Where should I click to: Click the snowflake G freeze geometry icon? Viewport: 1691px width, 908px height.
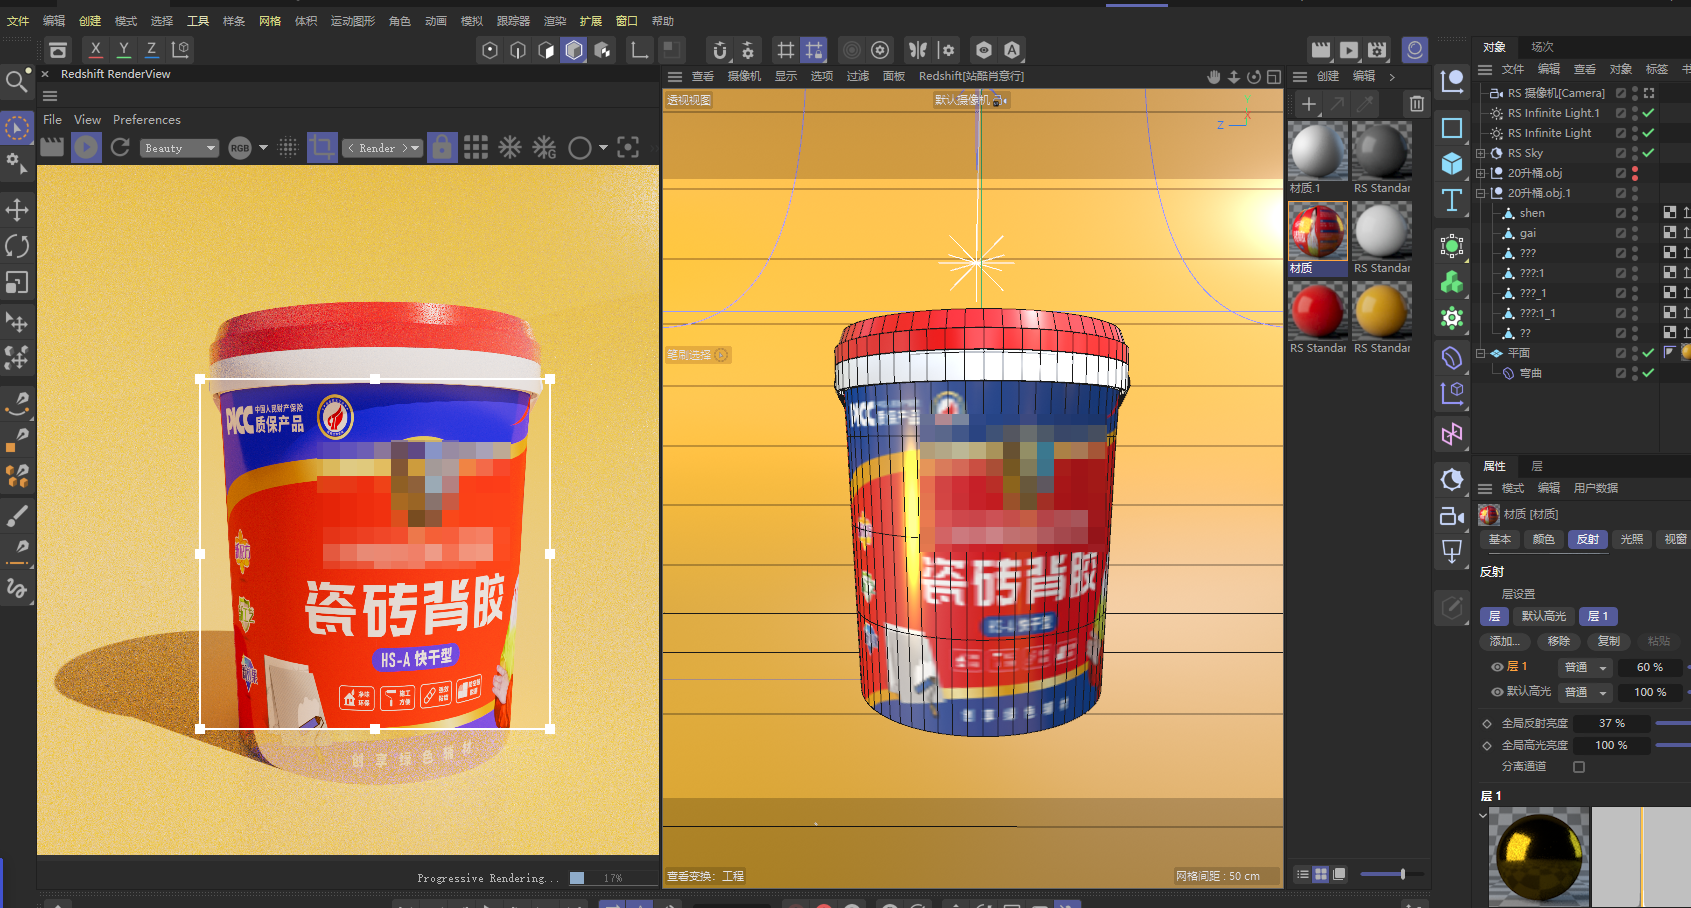[544, 148]
